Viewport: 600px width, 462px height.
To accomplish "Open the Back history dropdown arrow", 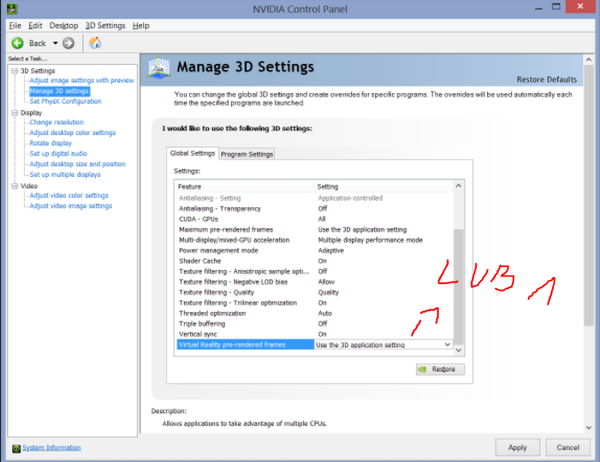I will (x=55, y=43).
